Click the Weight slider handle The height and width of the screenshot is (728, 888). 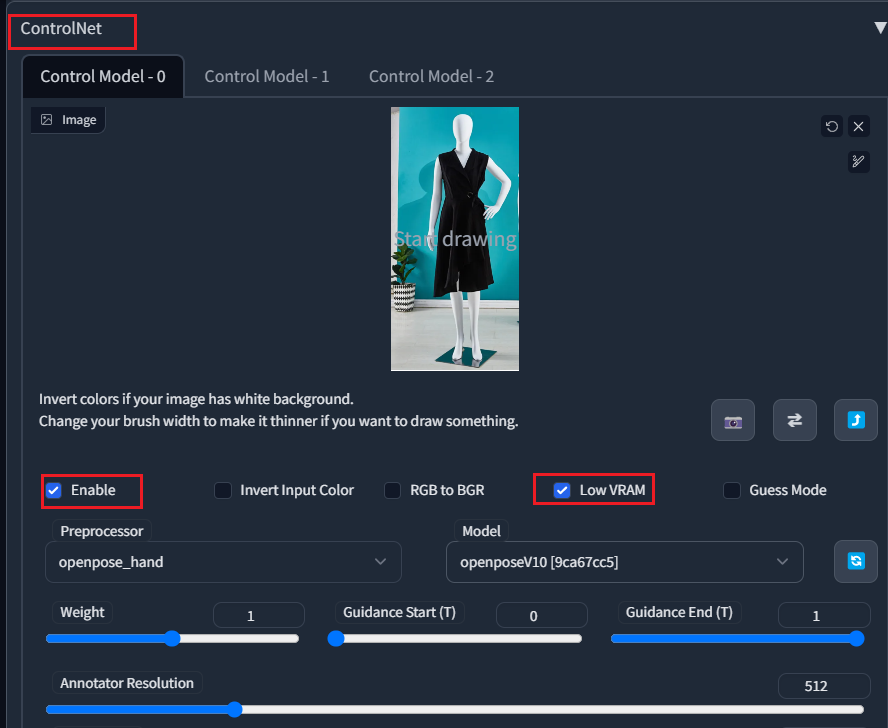pos(172,639)
